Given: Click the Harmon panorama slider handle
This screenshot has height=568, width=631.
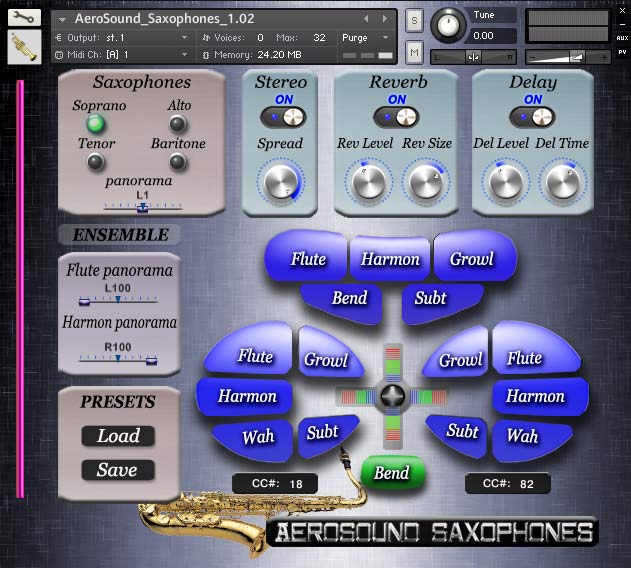Looking at the screenshot, I should (x=151, y=360).
